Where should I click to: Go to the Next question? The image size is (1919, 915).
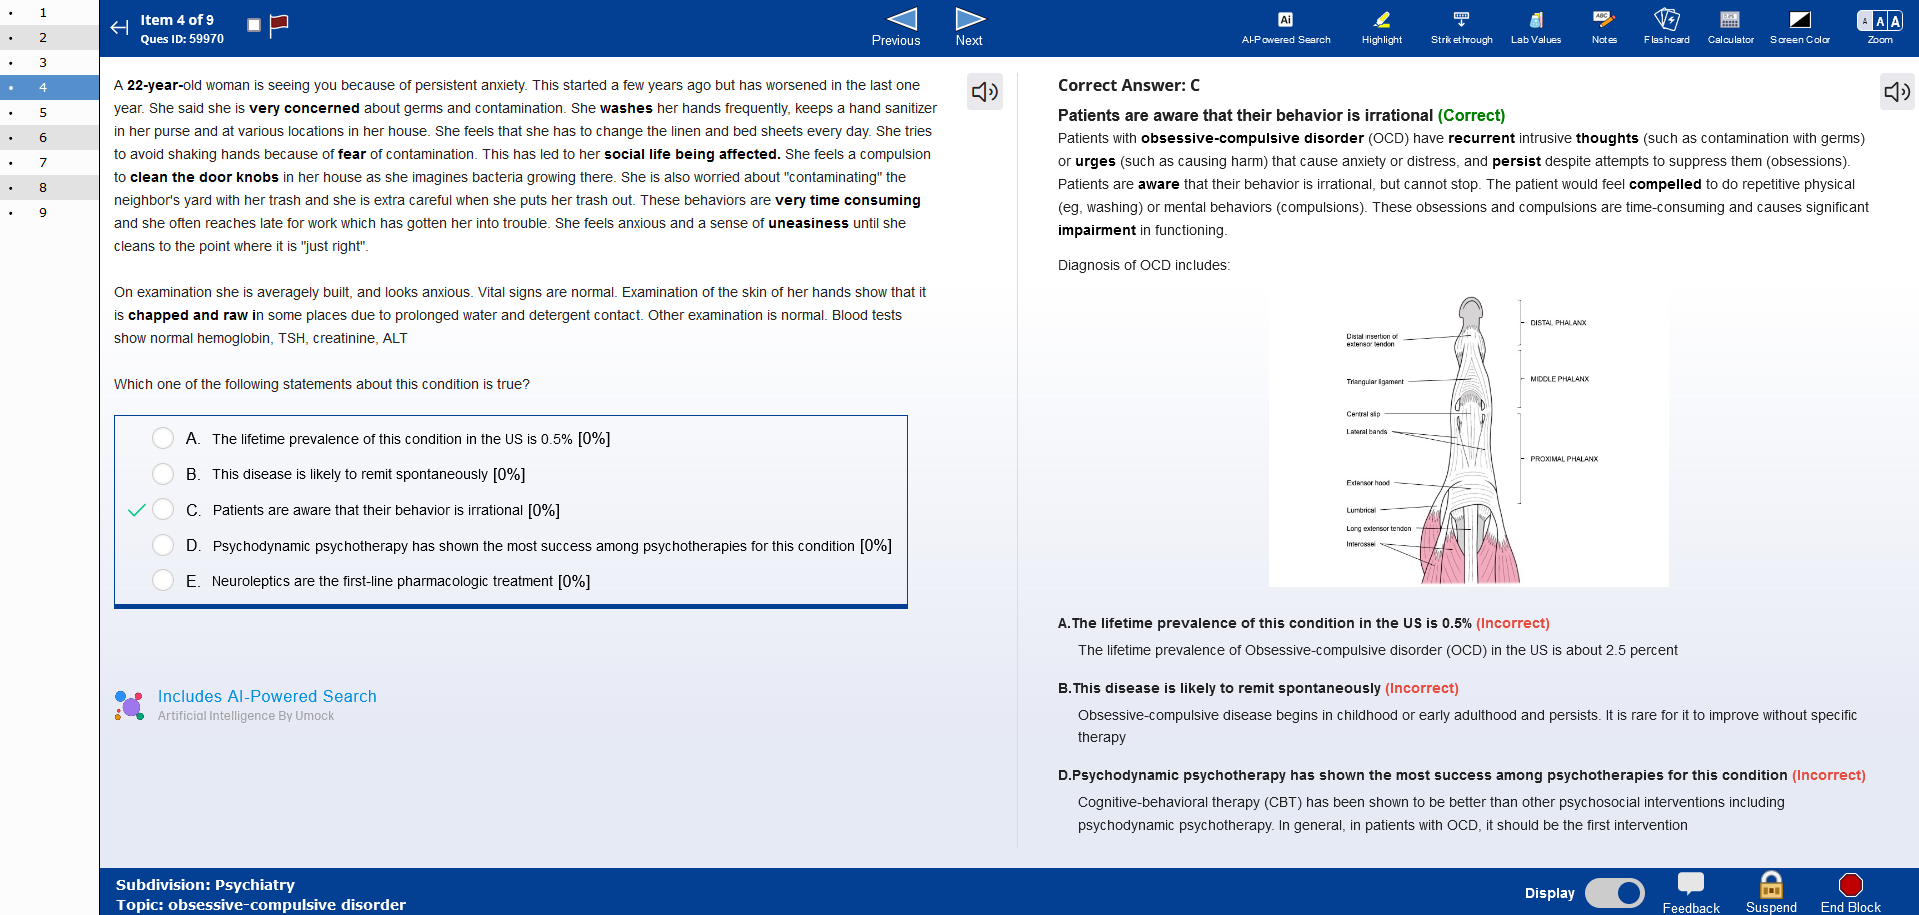tap(969, 27)
